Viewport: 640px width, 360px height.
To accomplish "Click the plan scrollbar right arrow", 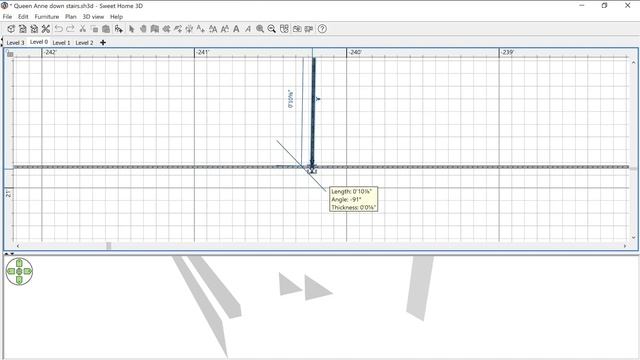I will click(625, 246).
